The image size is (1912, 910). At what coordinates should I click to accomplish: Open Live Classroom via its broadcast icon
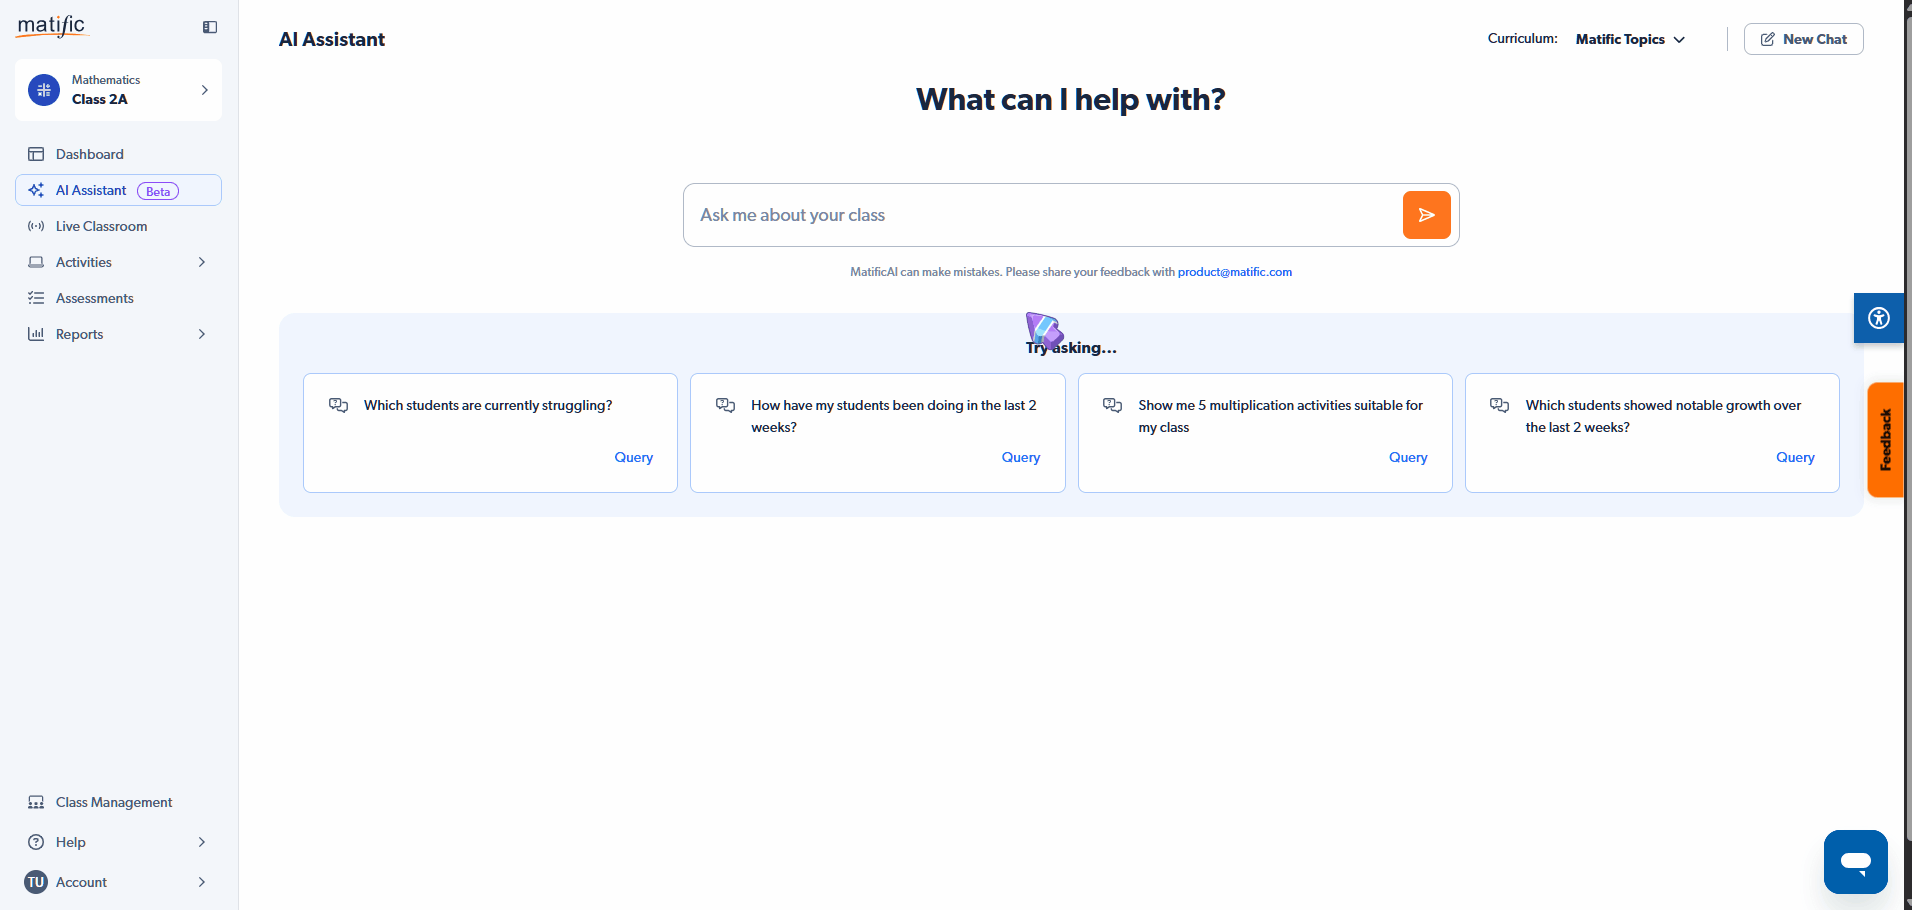pyautogui.click(x=36, y=226)
